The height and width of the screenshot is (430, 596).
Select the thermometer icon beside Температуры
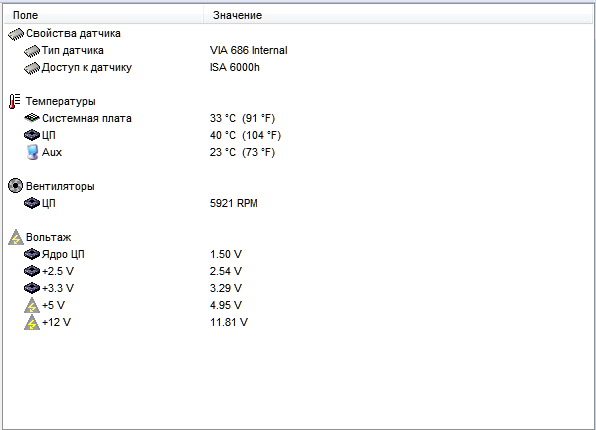point(14,102)
